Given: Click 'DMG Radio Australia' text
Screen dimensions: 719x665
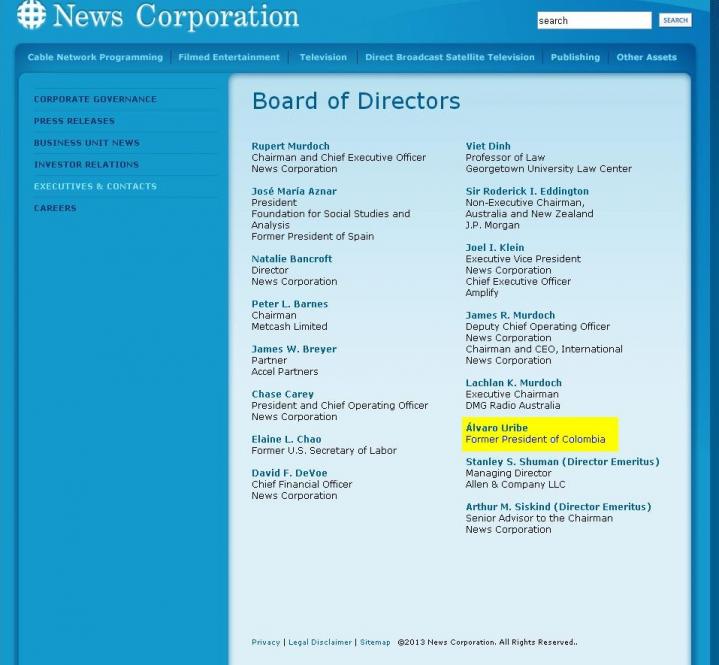Looking at the screenshot, I should (513, 406).
